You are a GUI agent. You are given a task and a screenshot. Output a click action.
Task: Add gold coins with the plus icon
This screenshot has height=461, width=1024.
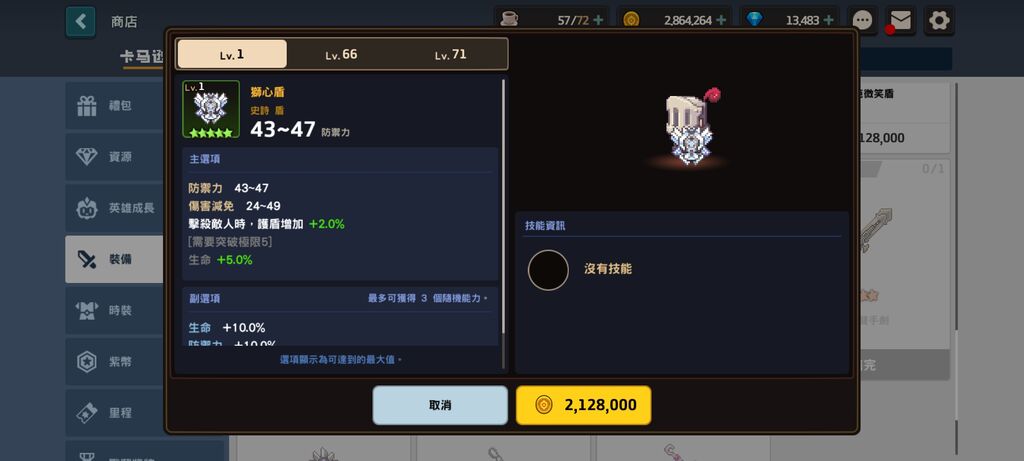click(x=721, y=20)
